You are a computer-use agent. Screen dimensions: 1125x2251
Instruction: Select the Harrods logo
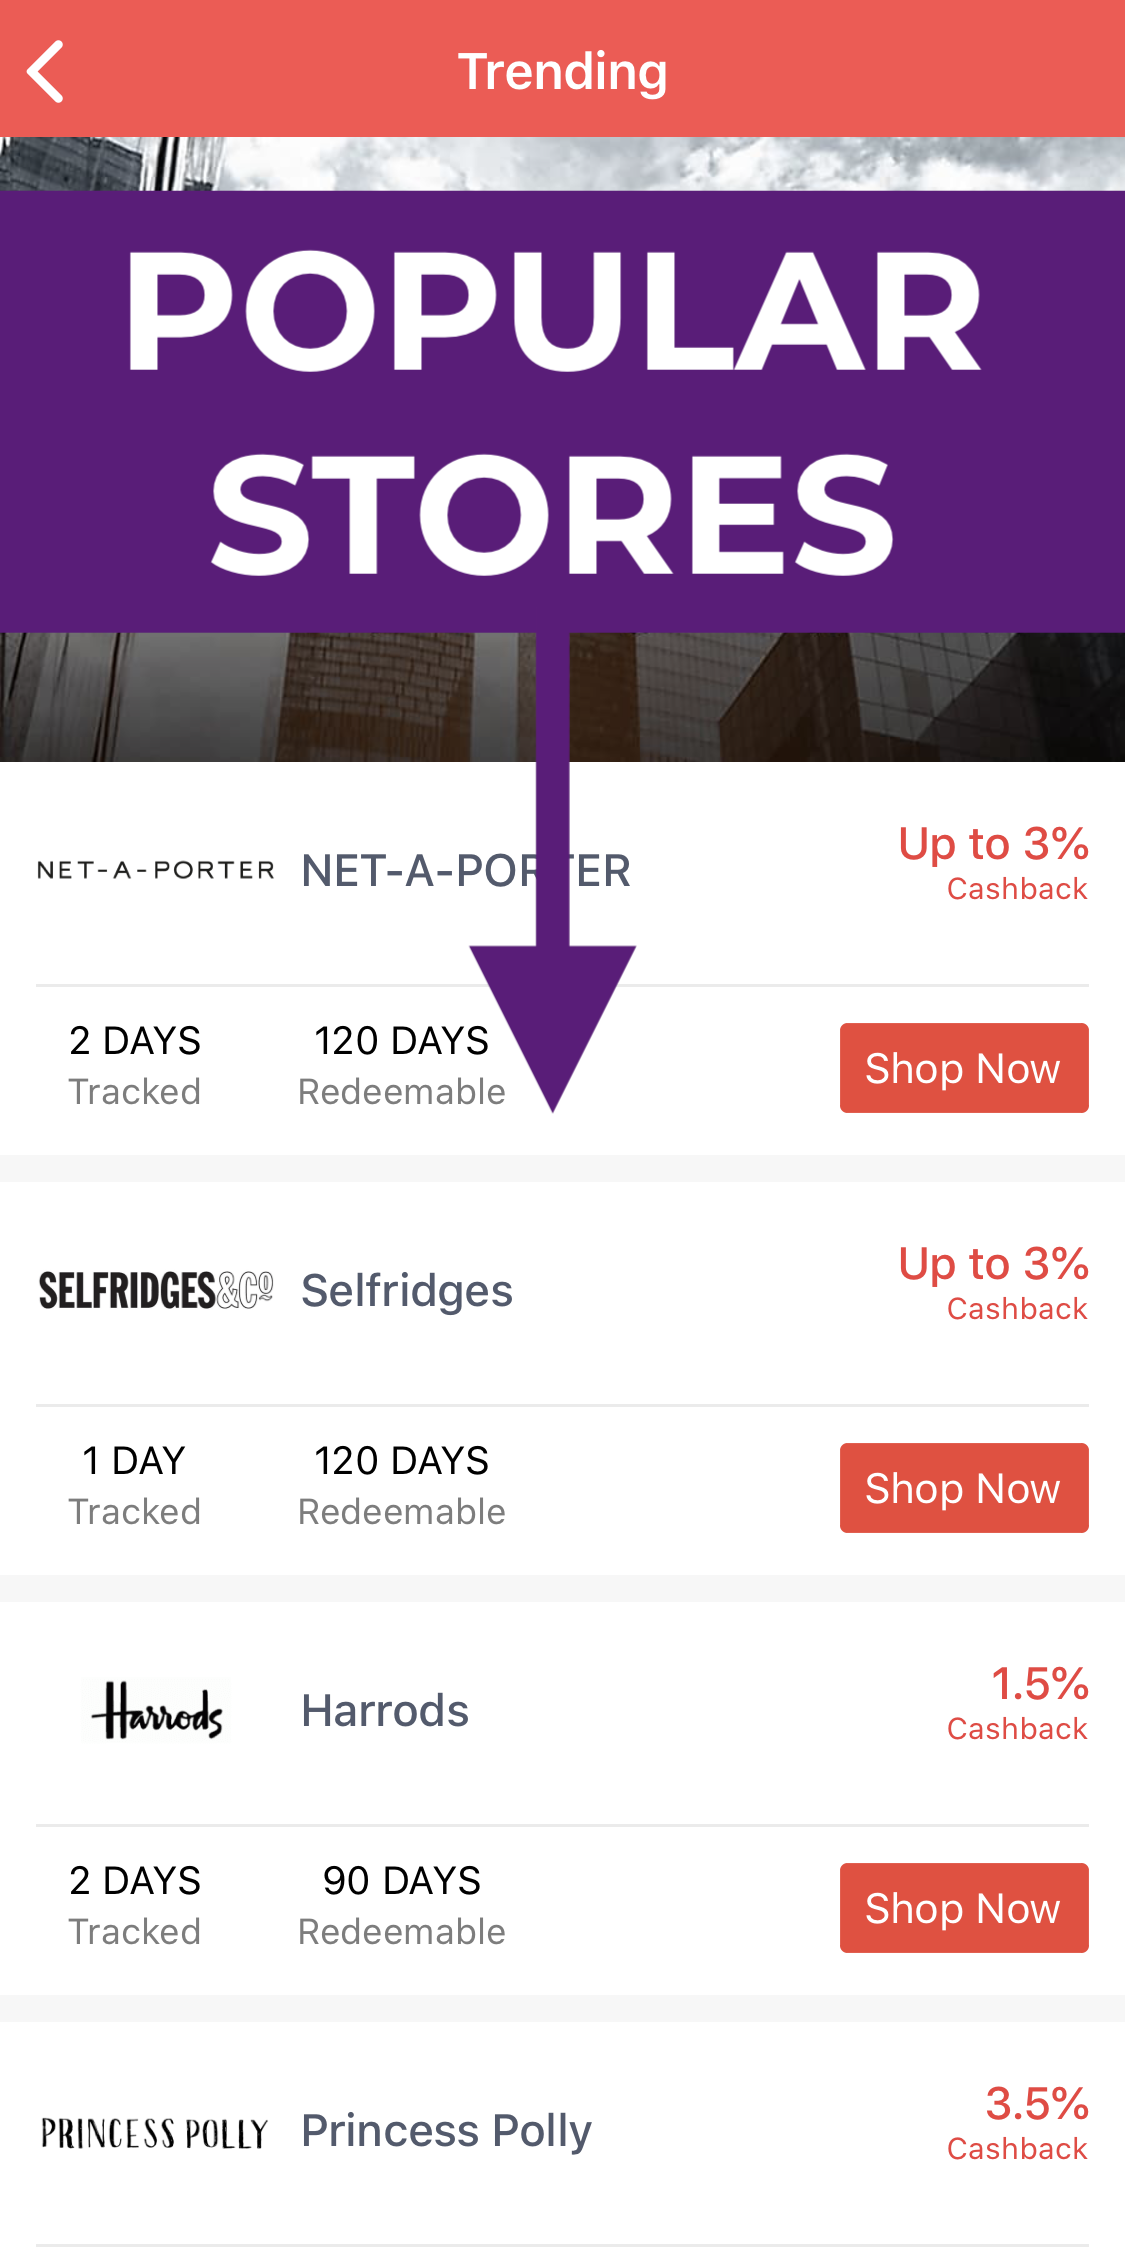click(155, 1710)
